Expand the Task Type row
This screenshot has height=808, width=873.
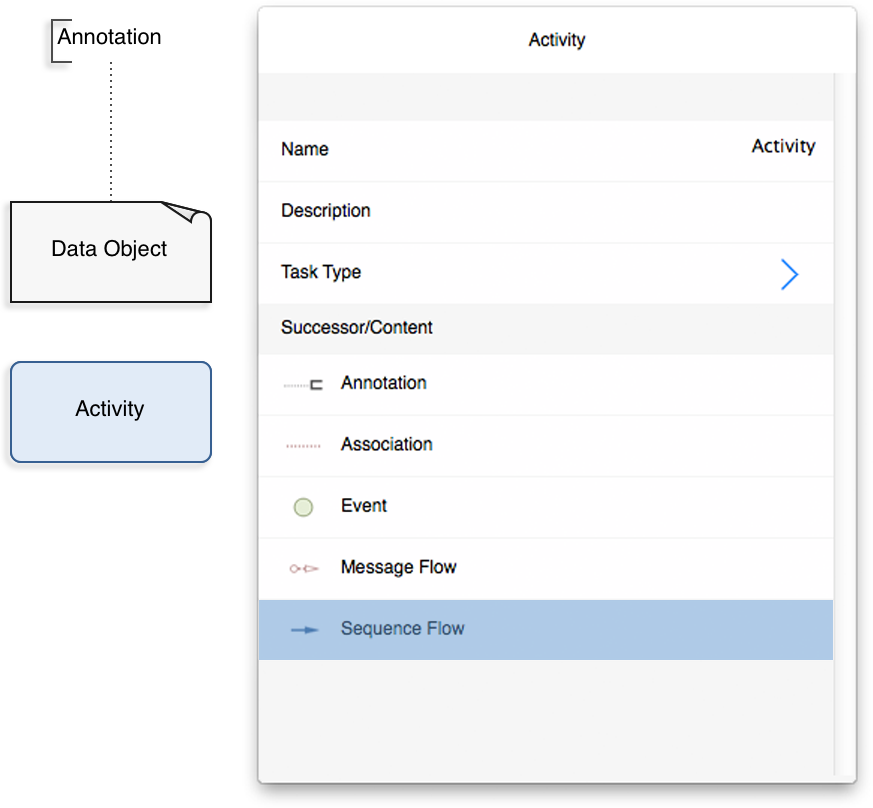[546, 273]
